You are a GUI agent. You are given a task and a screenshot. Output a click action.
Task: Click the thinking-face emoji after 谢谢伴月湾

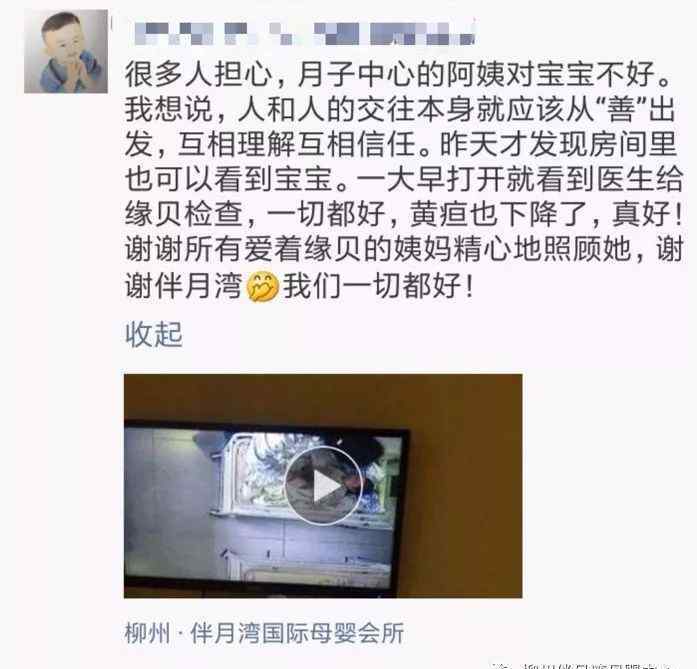[x=263, y=286]
